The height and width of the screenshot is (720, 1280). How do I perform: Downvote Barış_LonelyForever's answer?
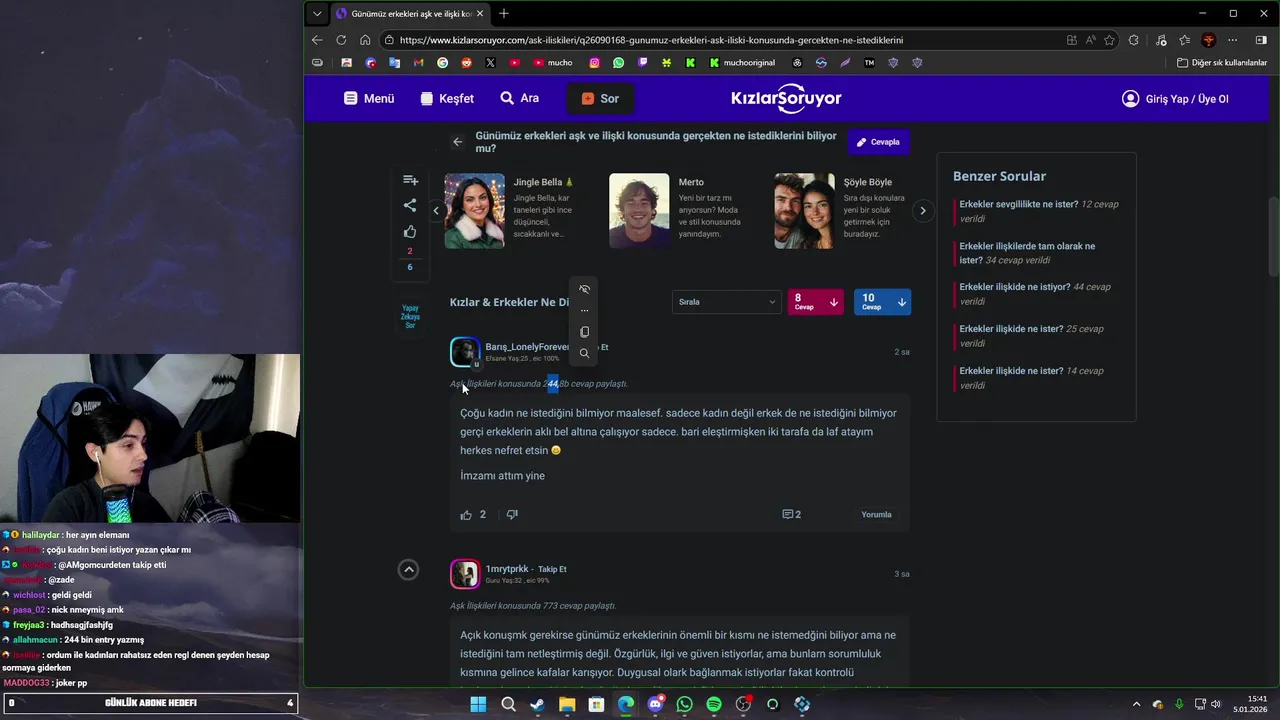coord(512,515)
